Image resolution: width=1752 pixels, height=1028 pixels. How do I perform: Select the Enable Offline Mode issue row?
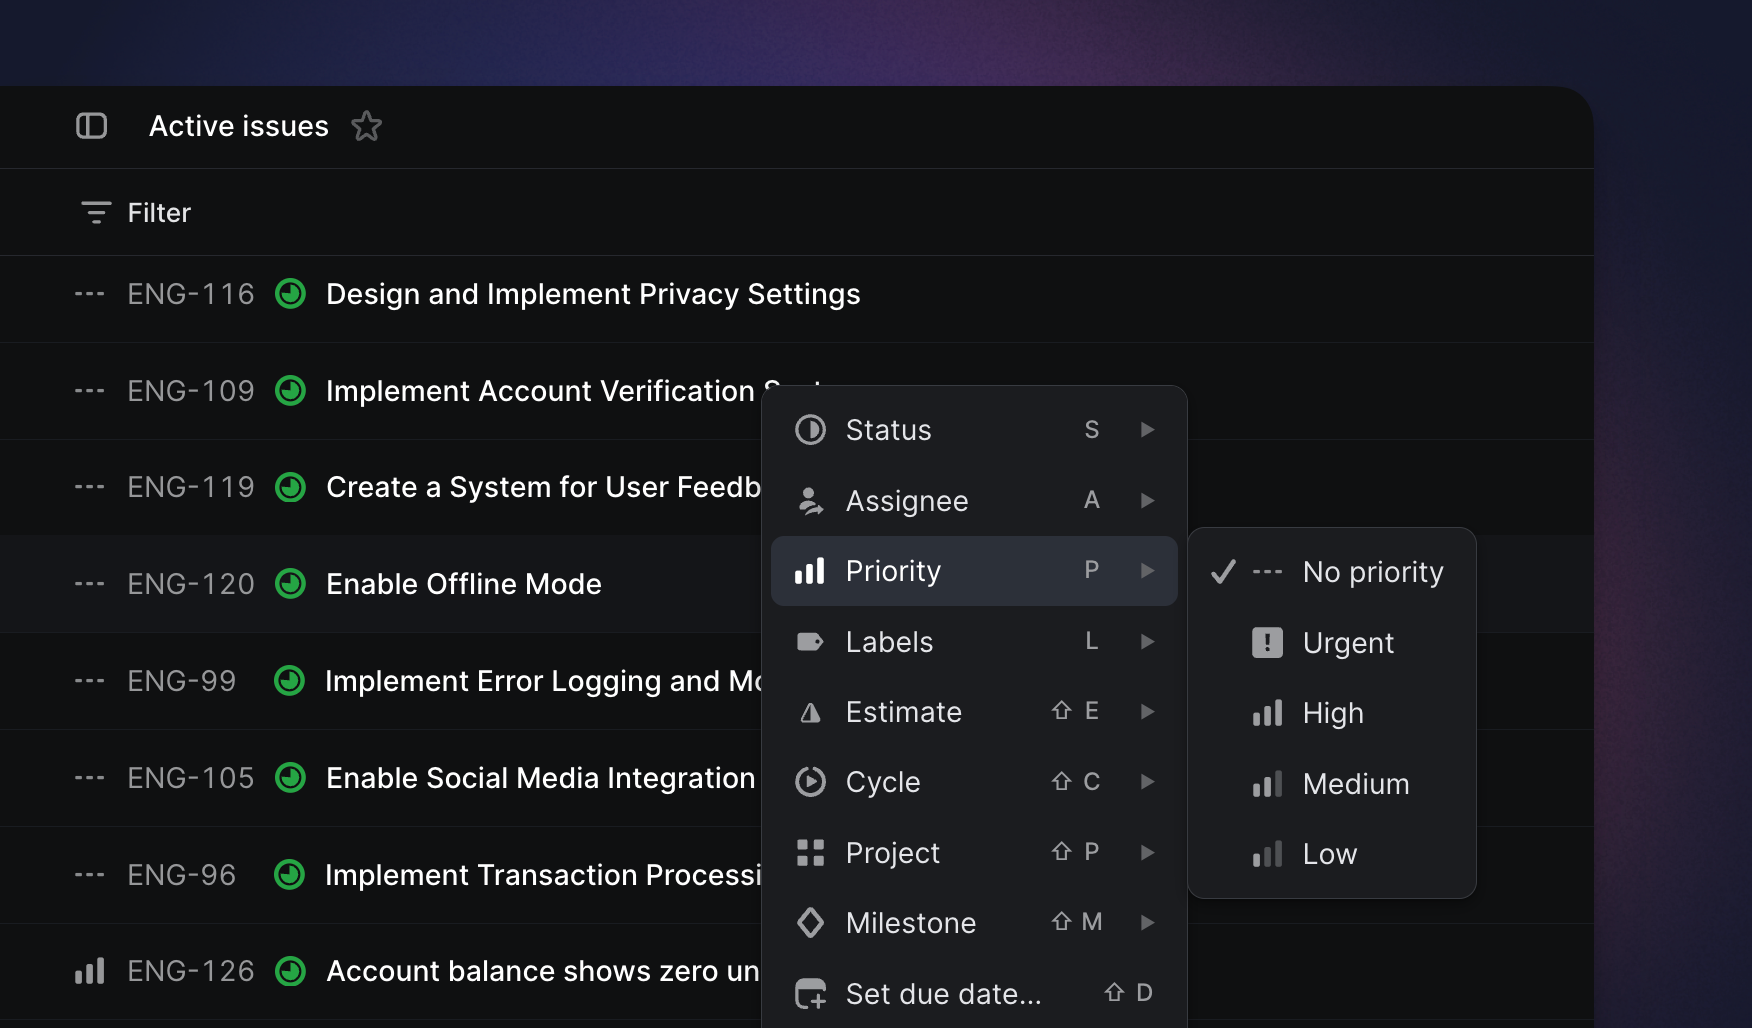464,584
